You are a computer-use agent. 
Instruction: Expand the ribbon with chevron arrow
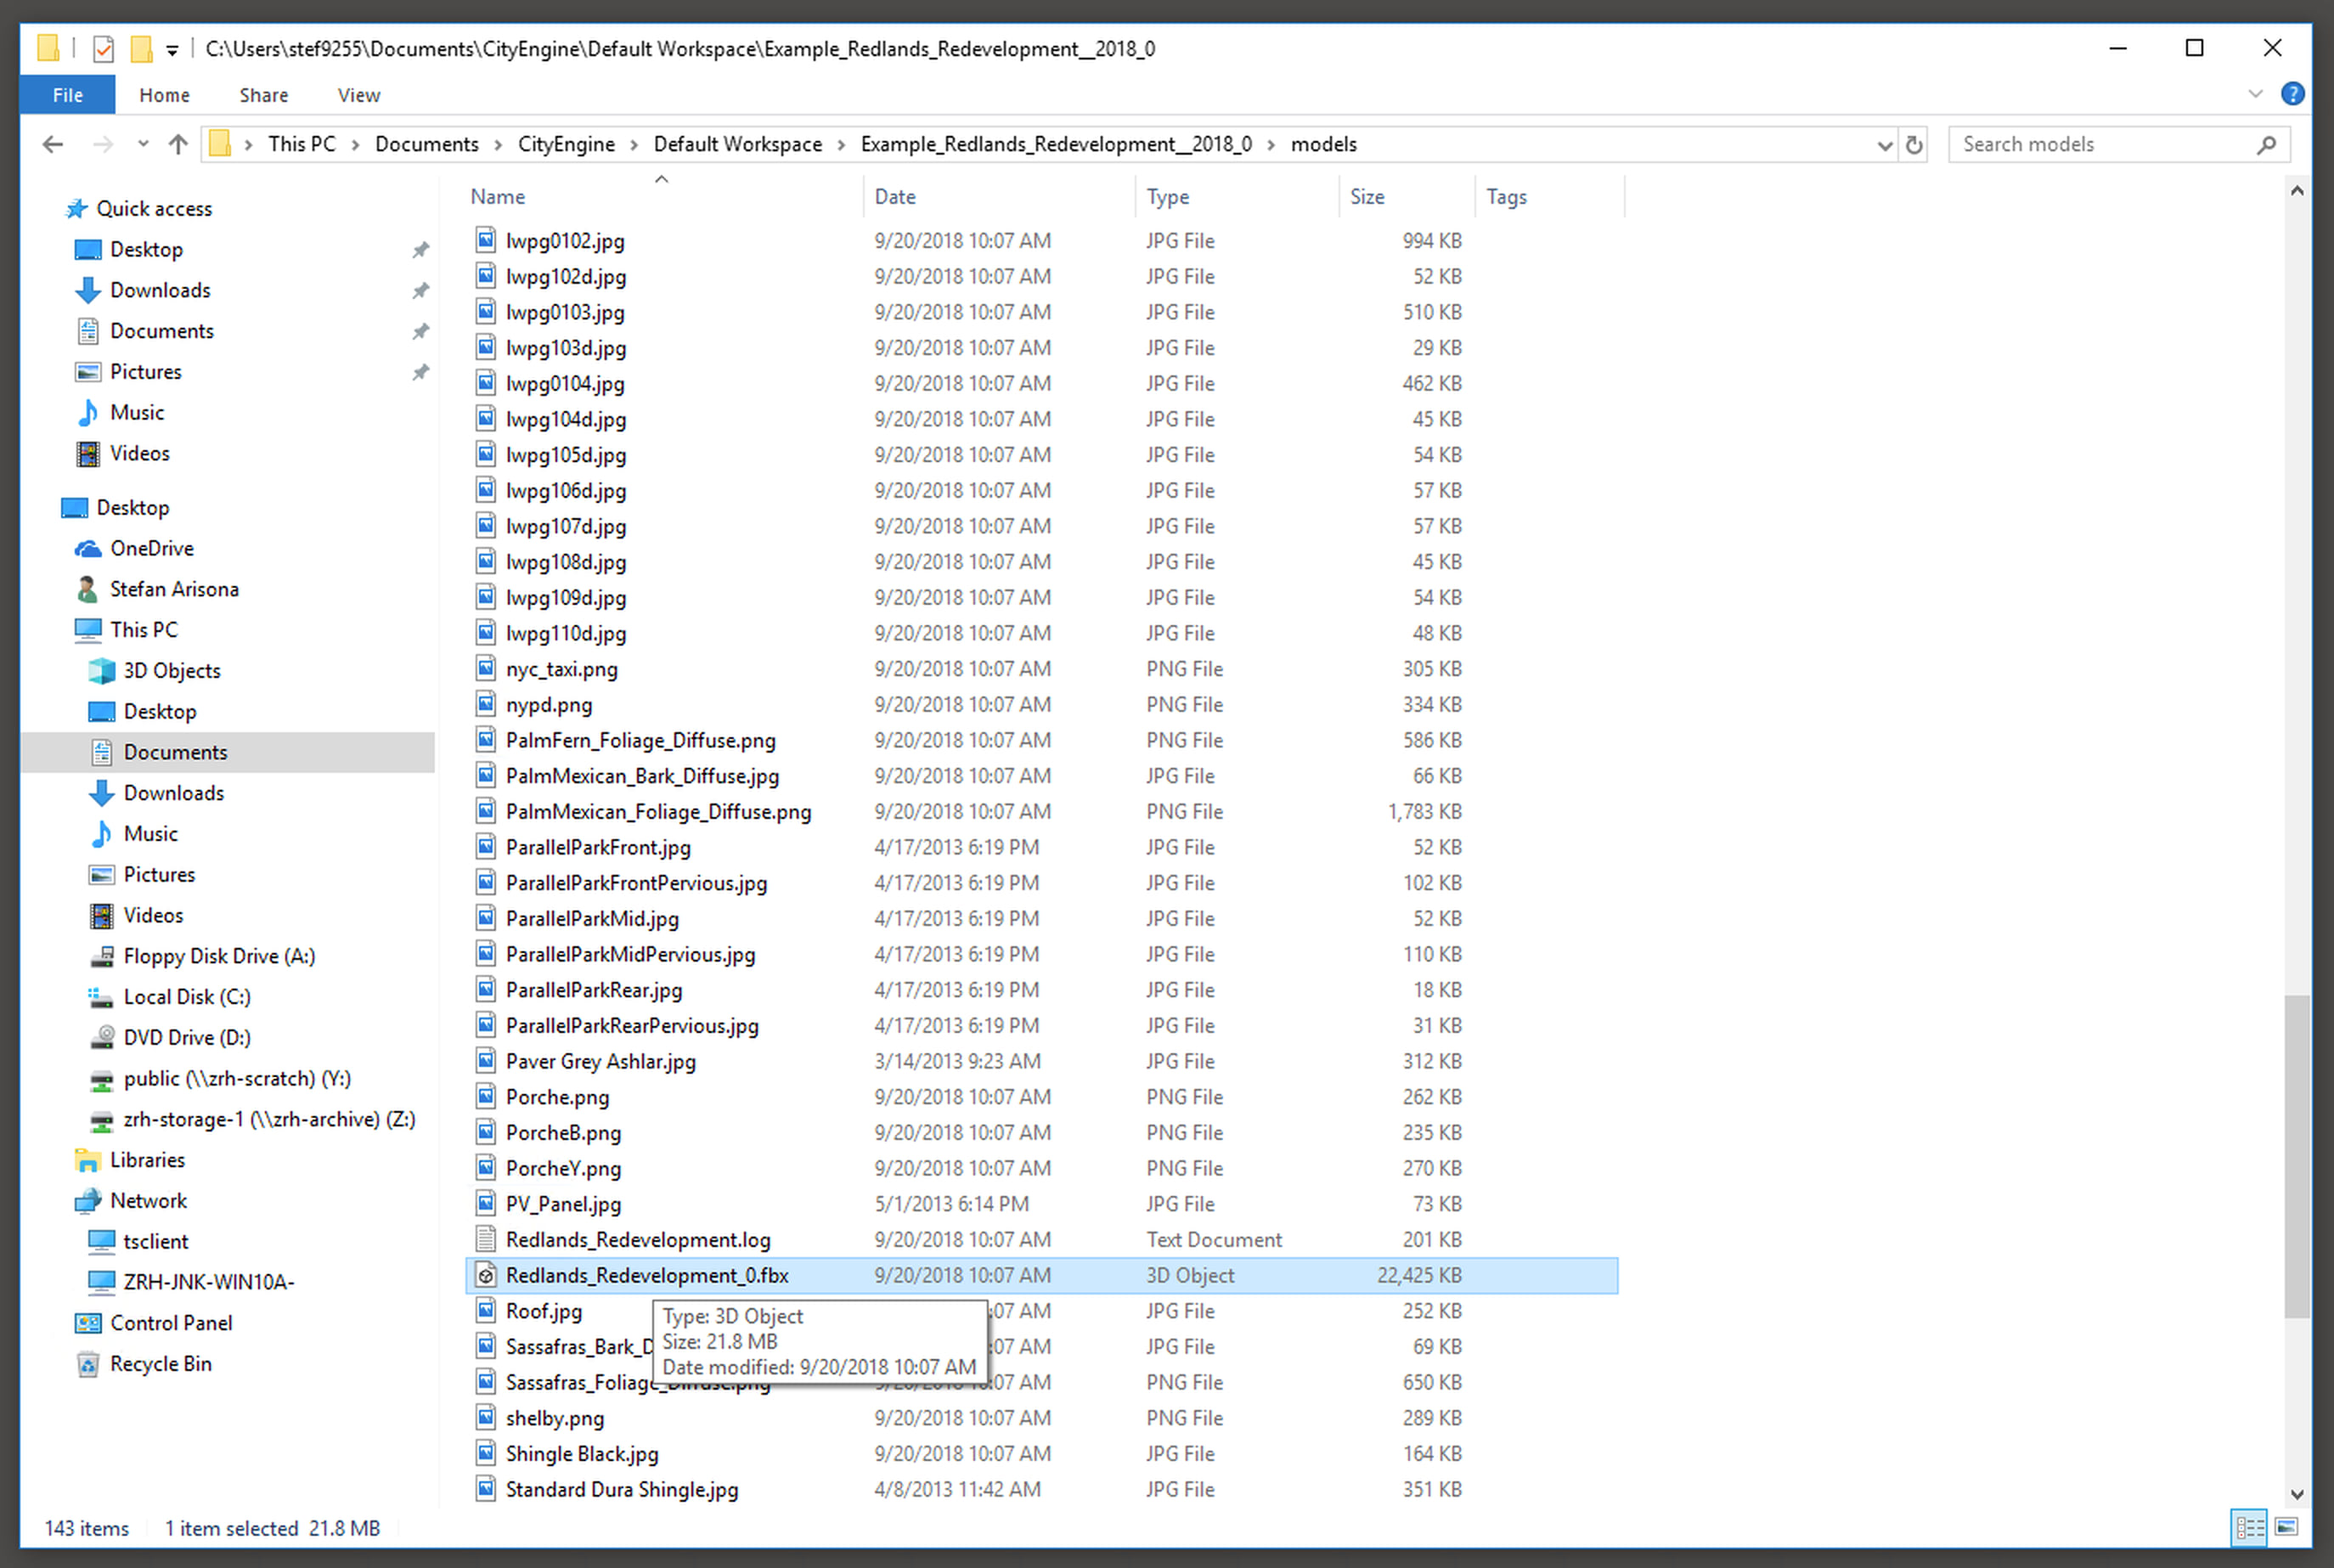pyautogui.click(x=2255, y=94)
